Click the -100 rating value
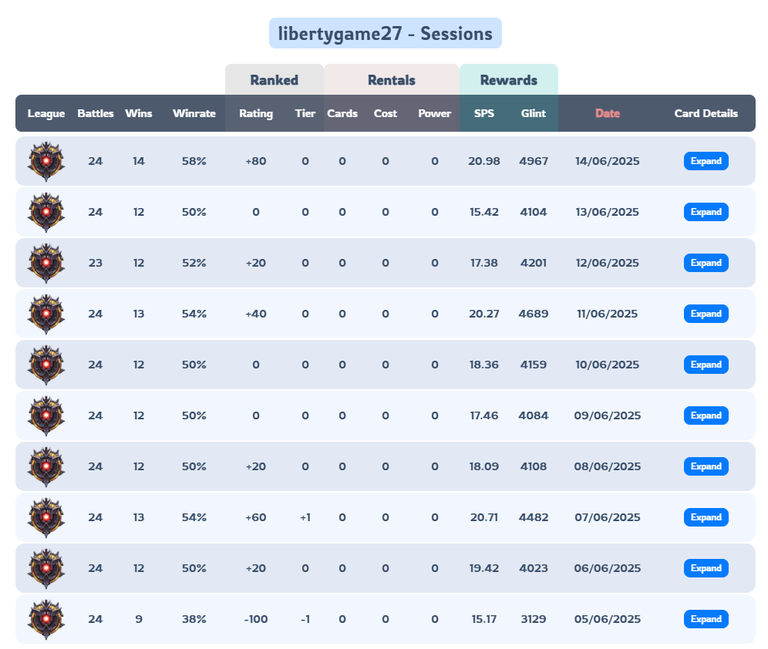This screenshot has width=768, height=649. pos(256,620)
